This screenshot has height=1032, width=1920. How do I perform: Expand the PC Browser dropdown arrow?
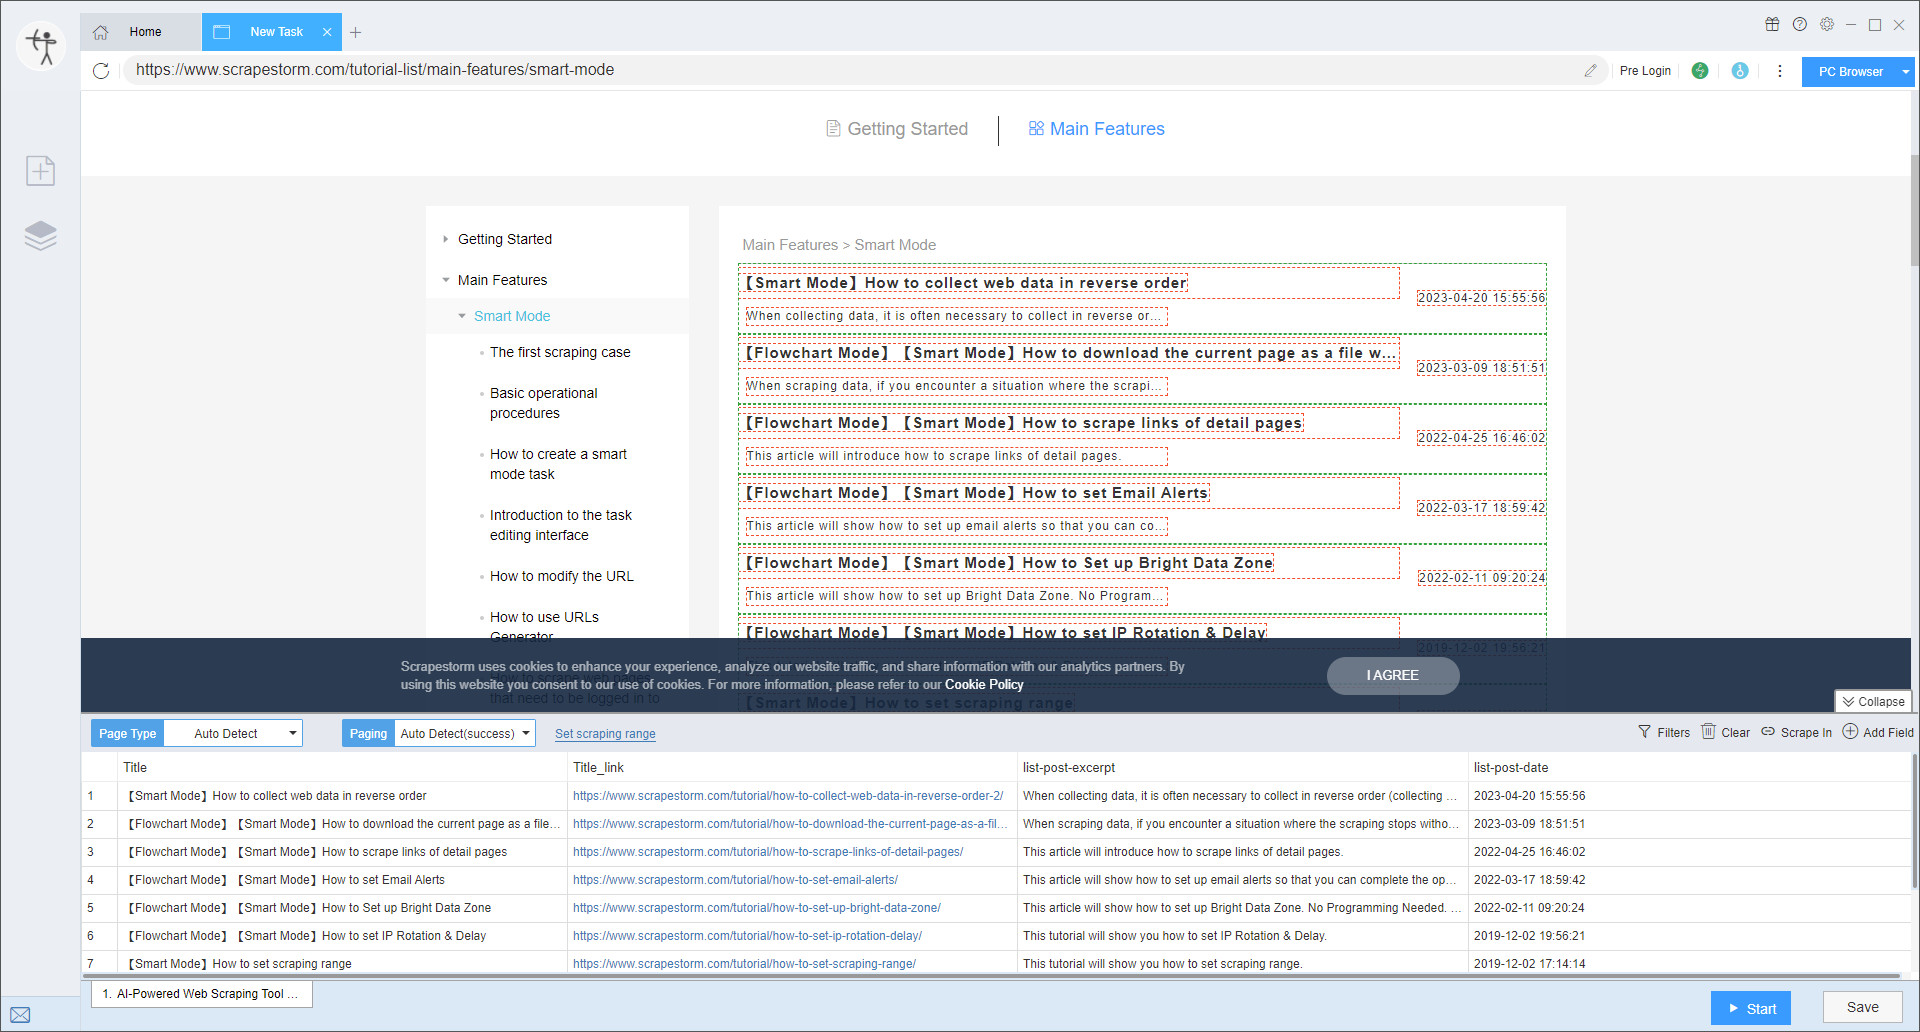point(1905,72)
